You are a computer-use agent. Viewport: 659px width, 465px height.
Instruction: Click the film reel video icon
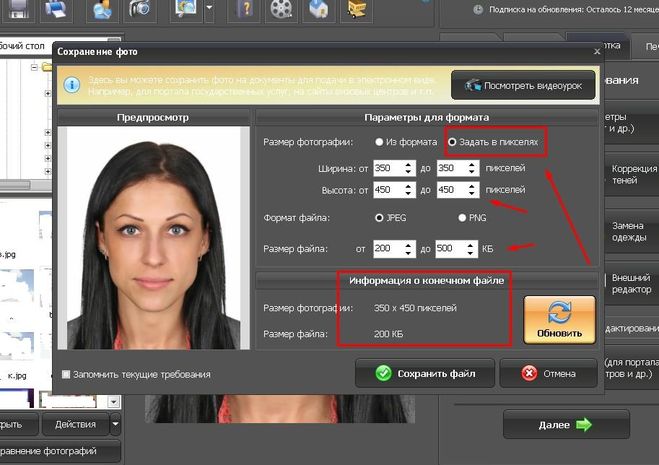click(283, 10)
